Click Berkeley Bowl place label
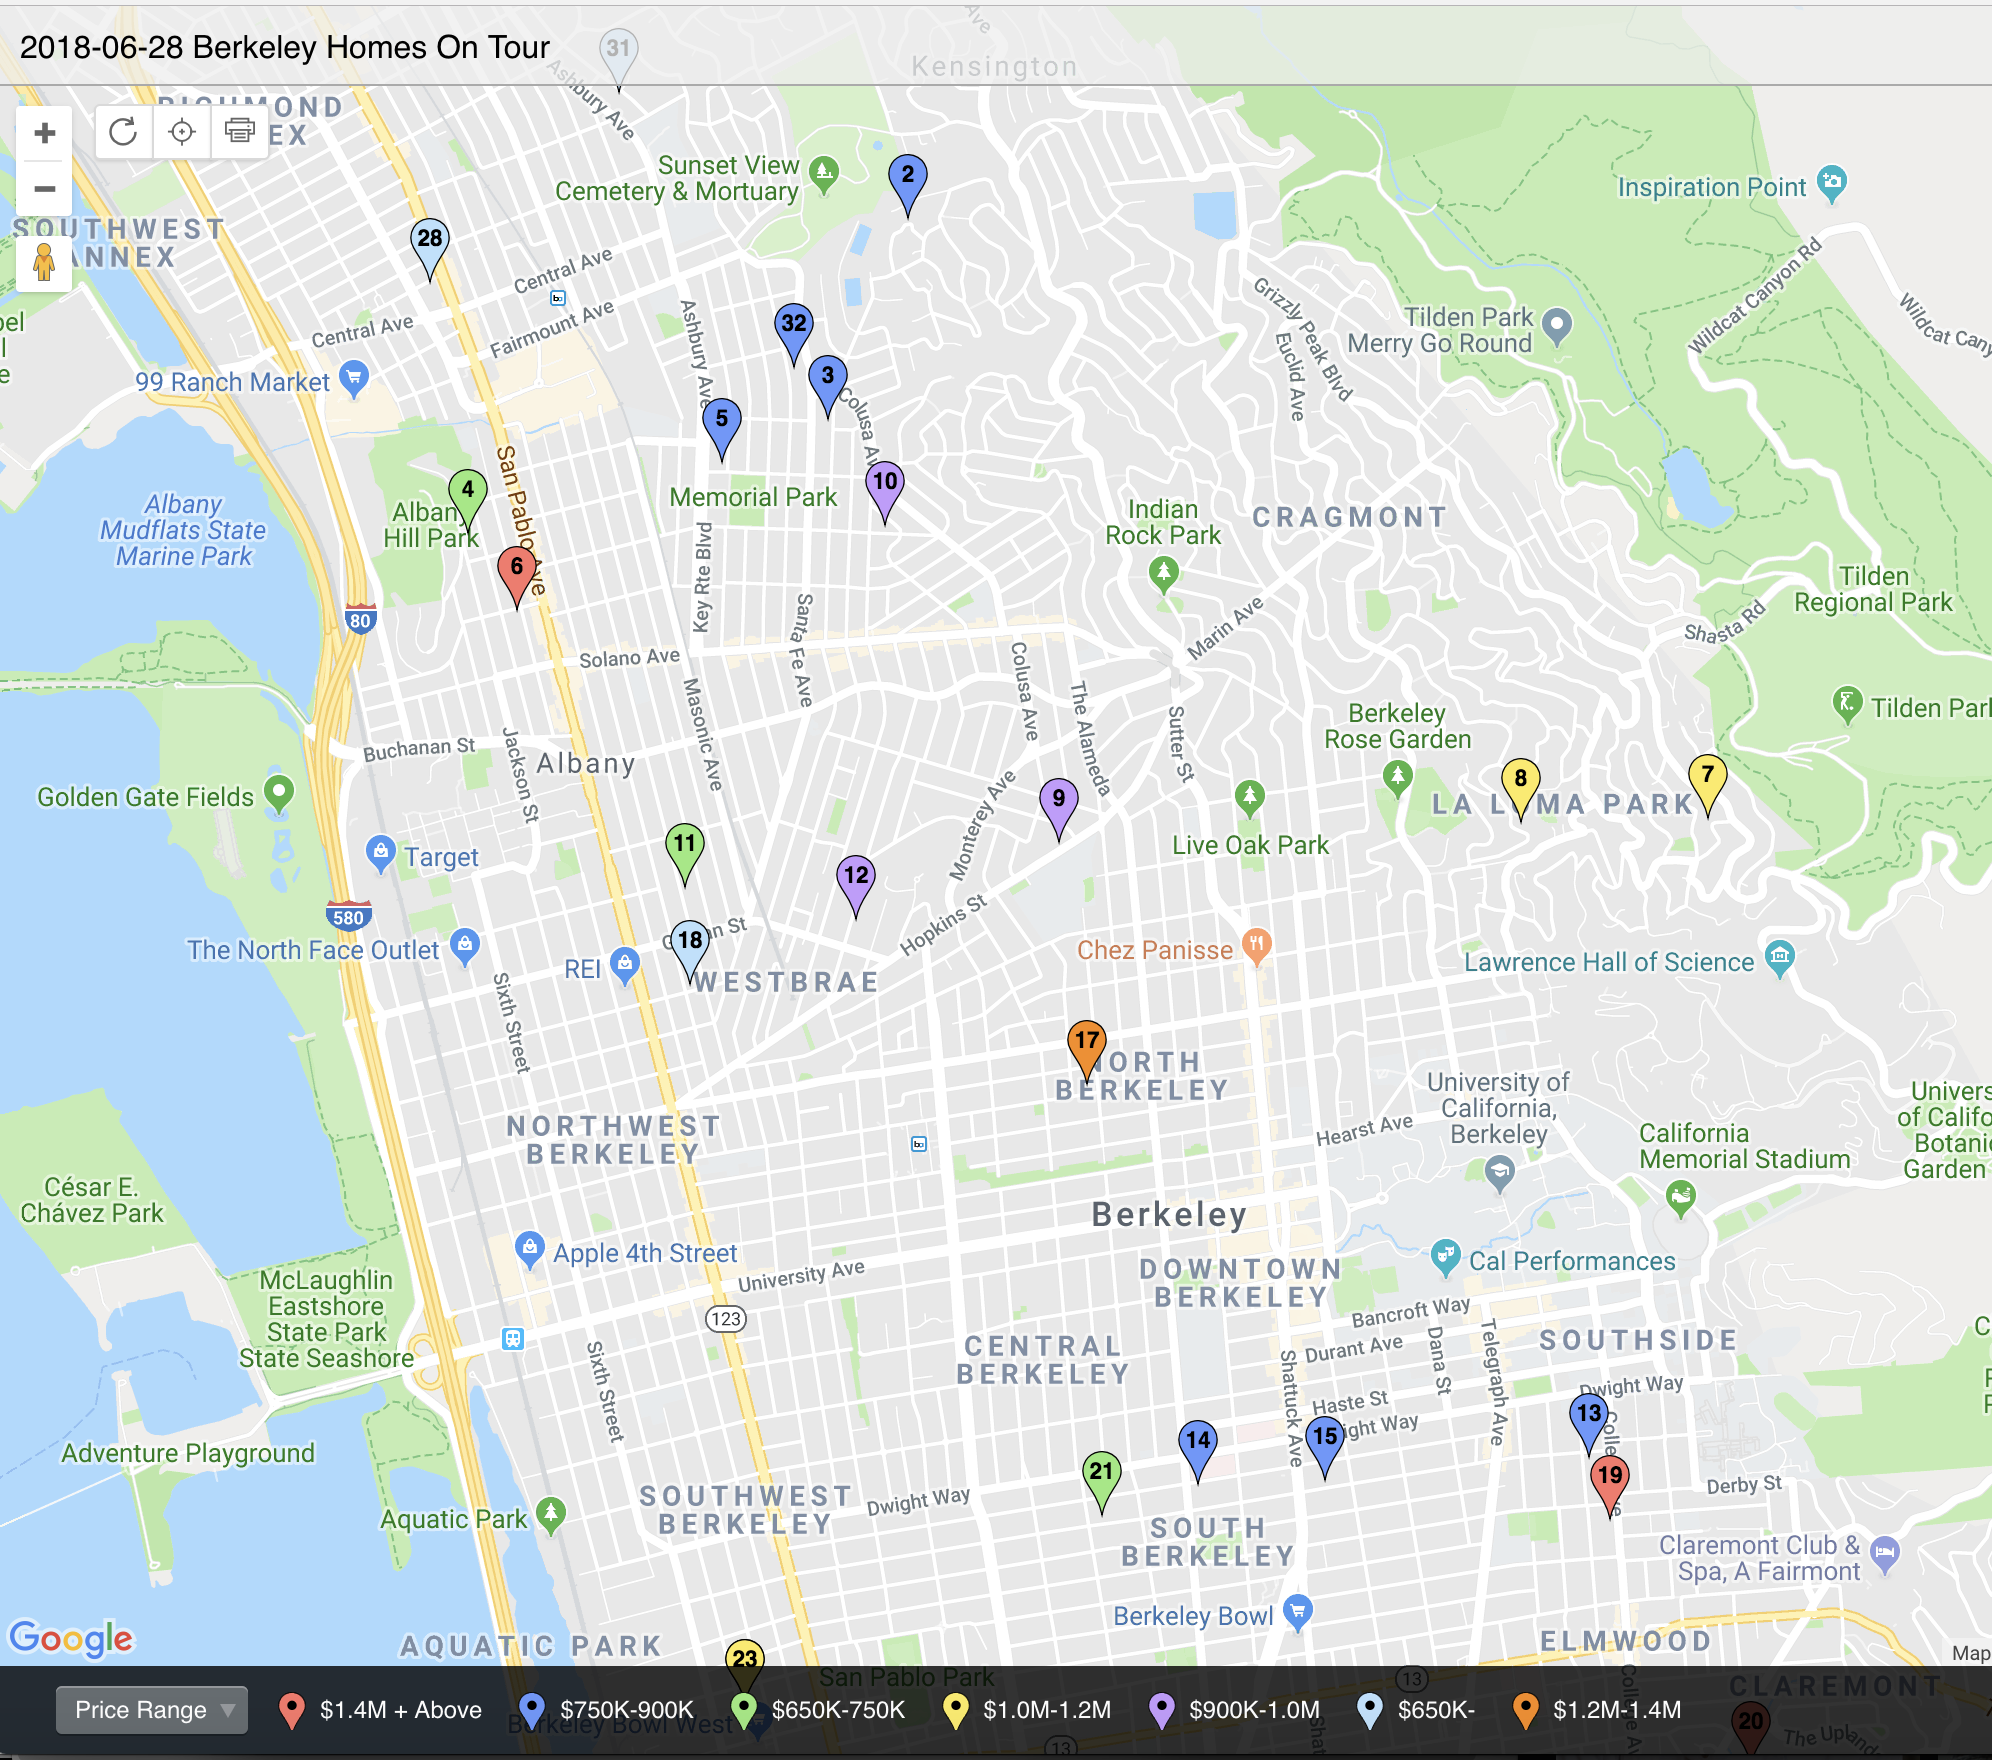 1193,1616
